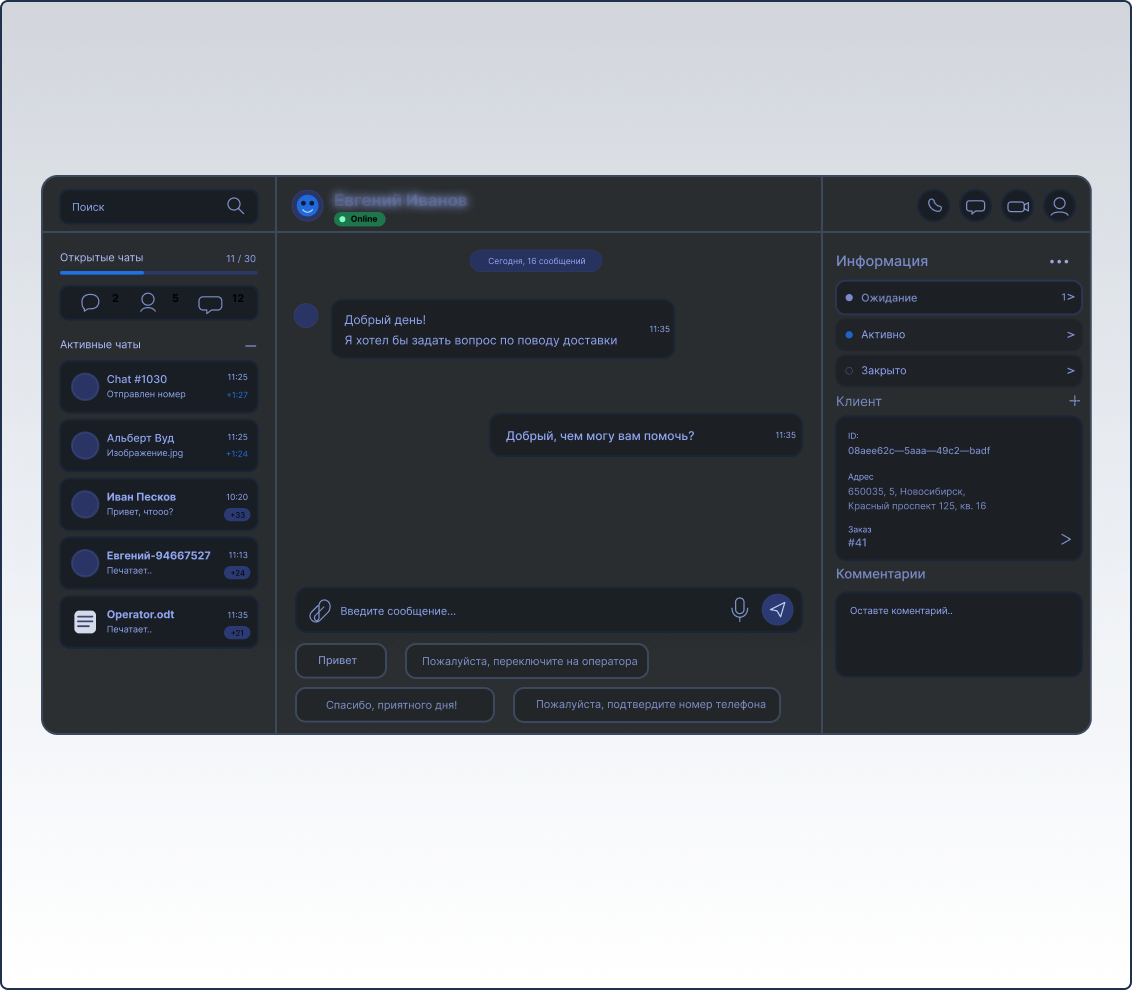Click the search magnifier icon
Image resolution: width=1132 pixels, height=990 pixels.
(236, 206)
